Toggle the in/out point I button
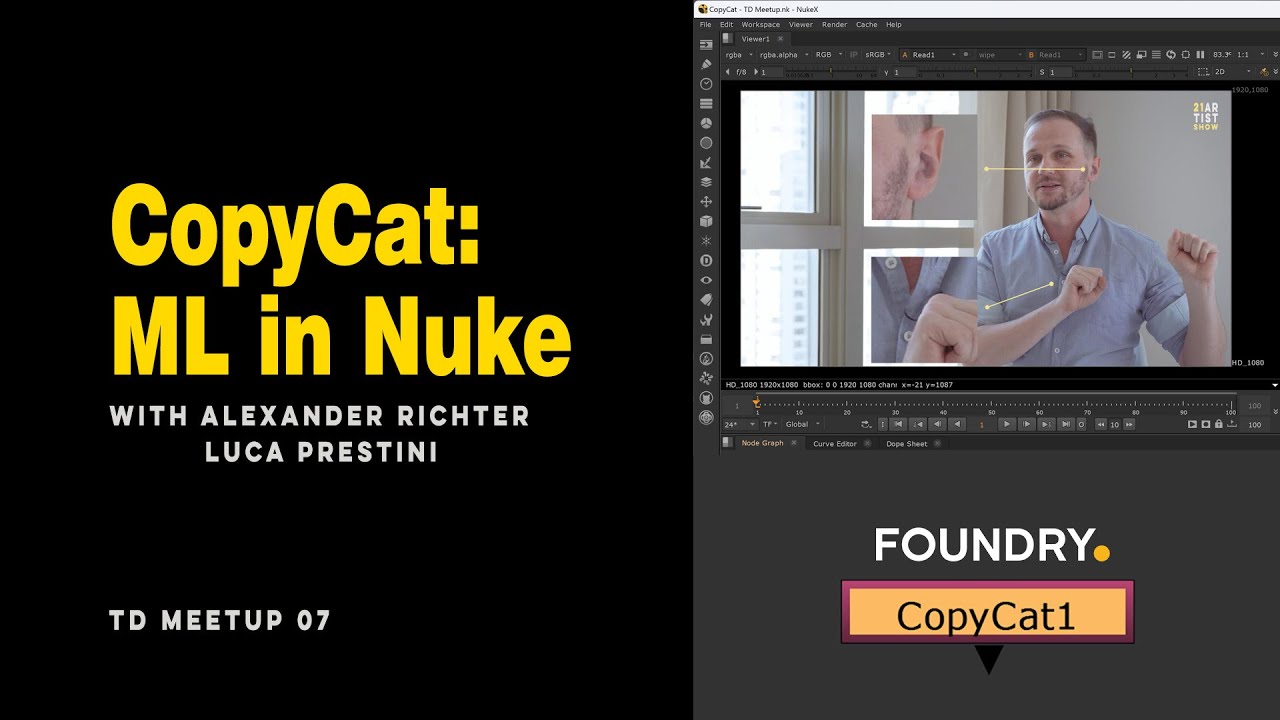The image size is (1280, 720). click(882, 424)
